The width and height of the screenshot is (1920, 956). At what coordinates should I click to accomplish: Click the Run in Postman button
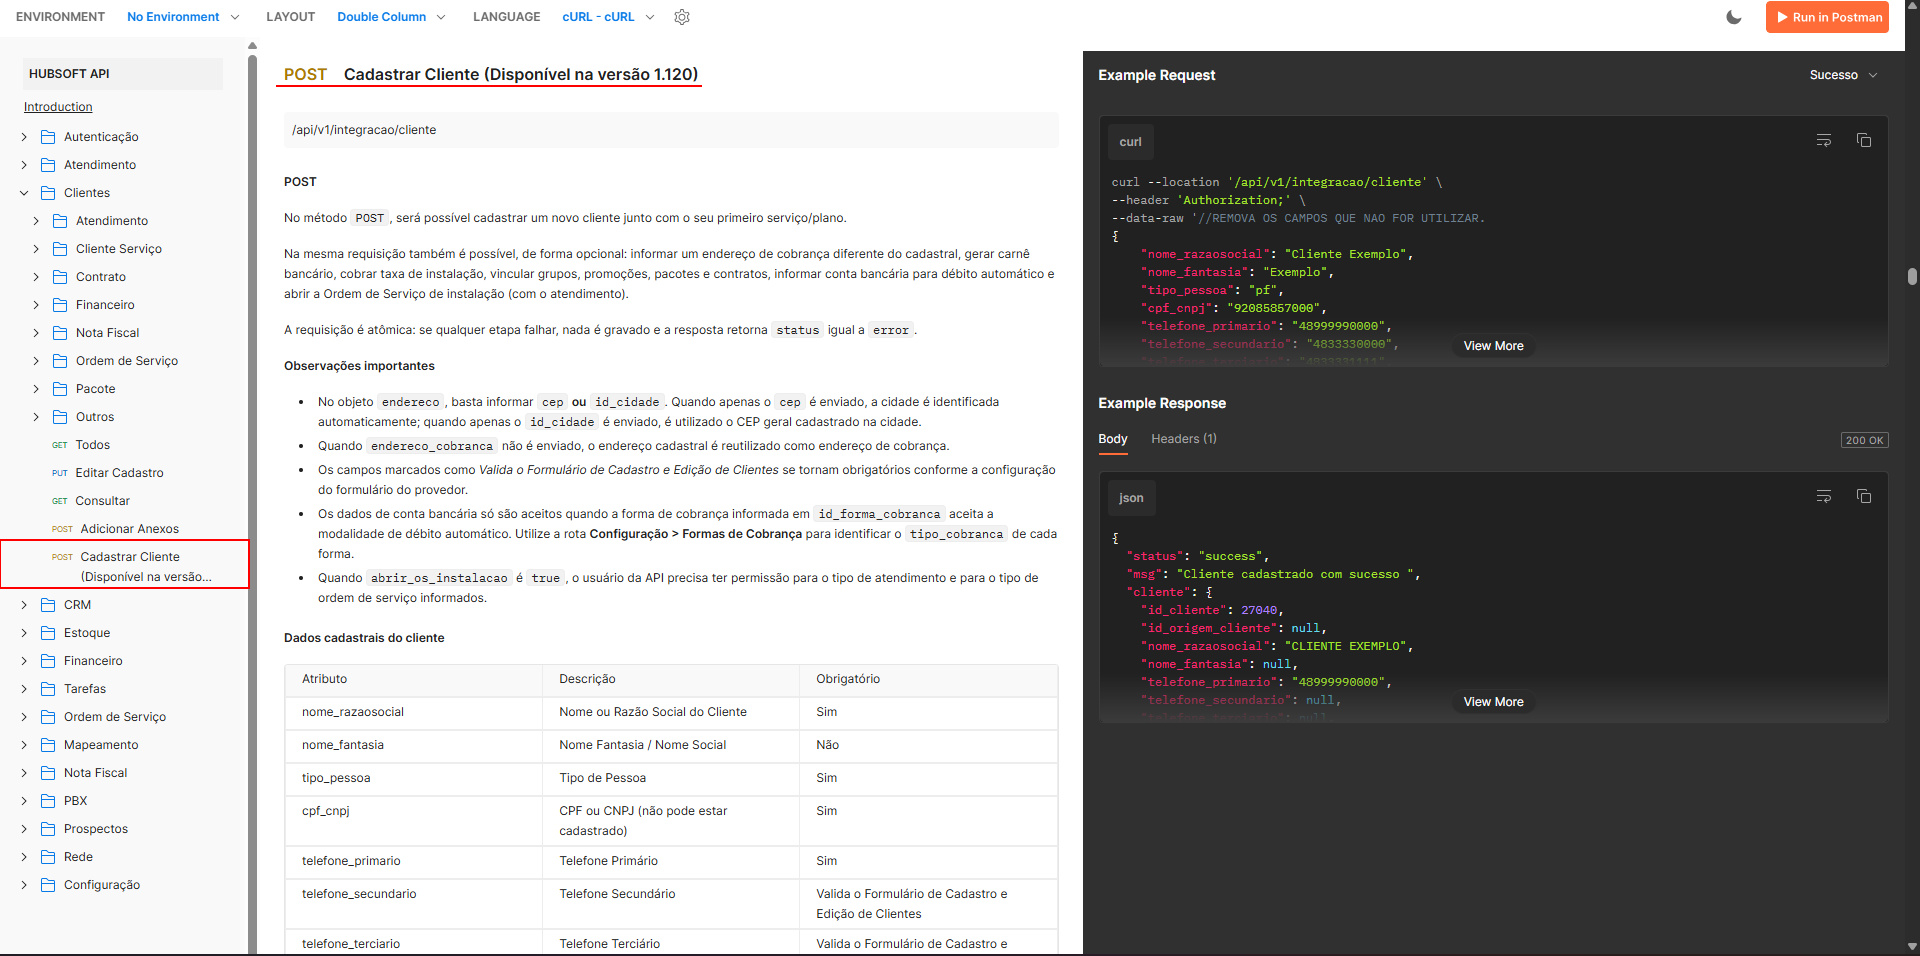coord(1827,17)
